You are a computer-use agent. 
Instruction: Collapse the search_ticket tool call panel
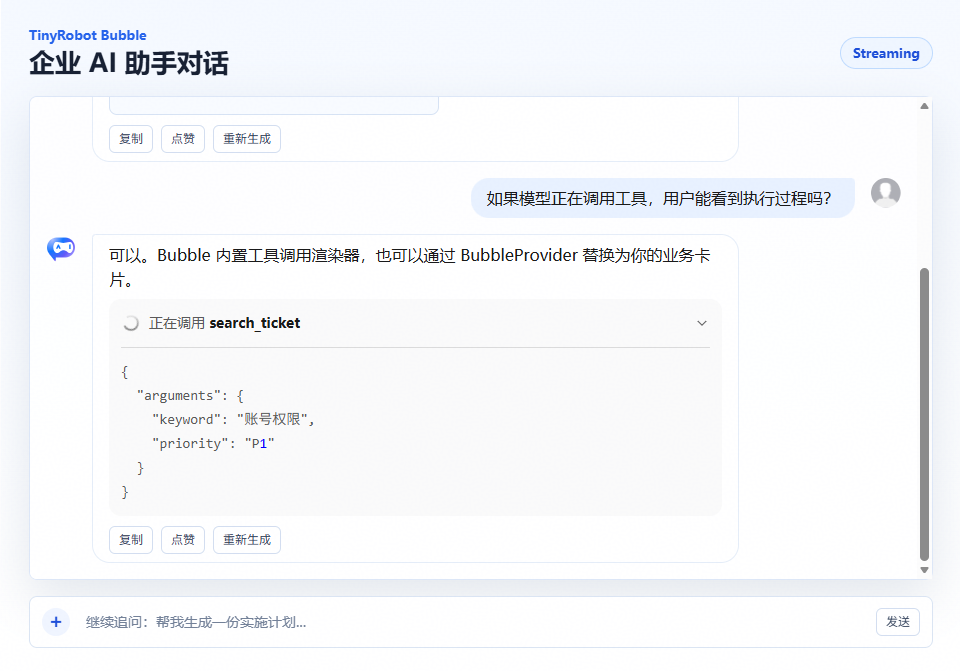point(702,323)
